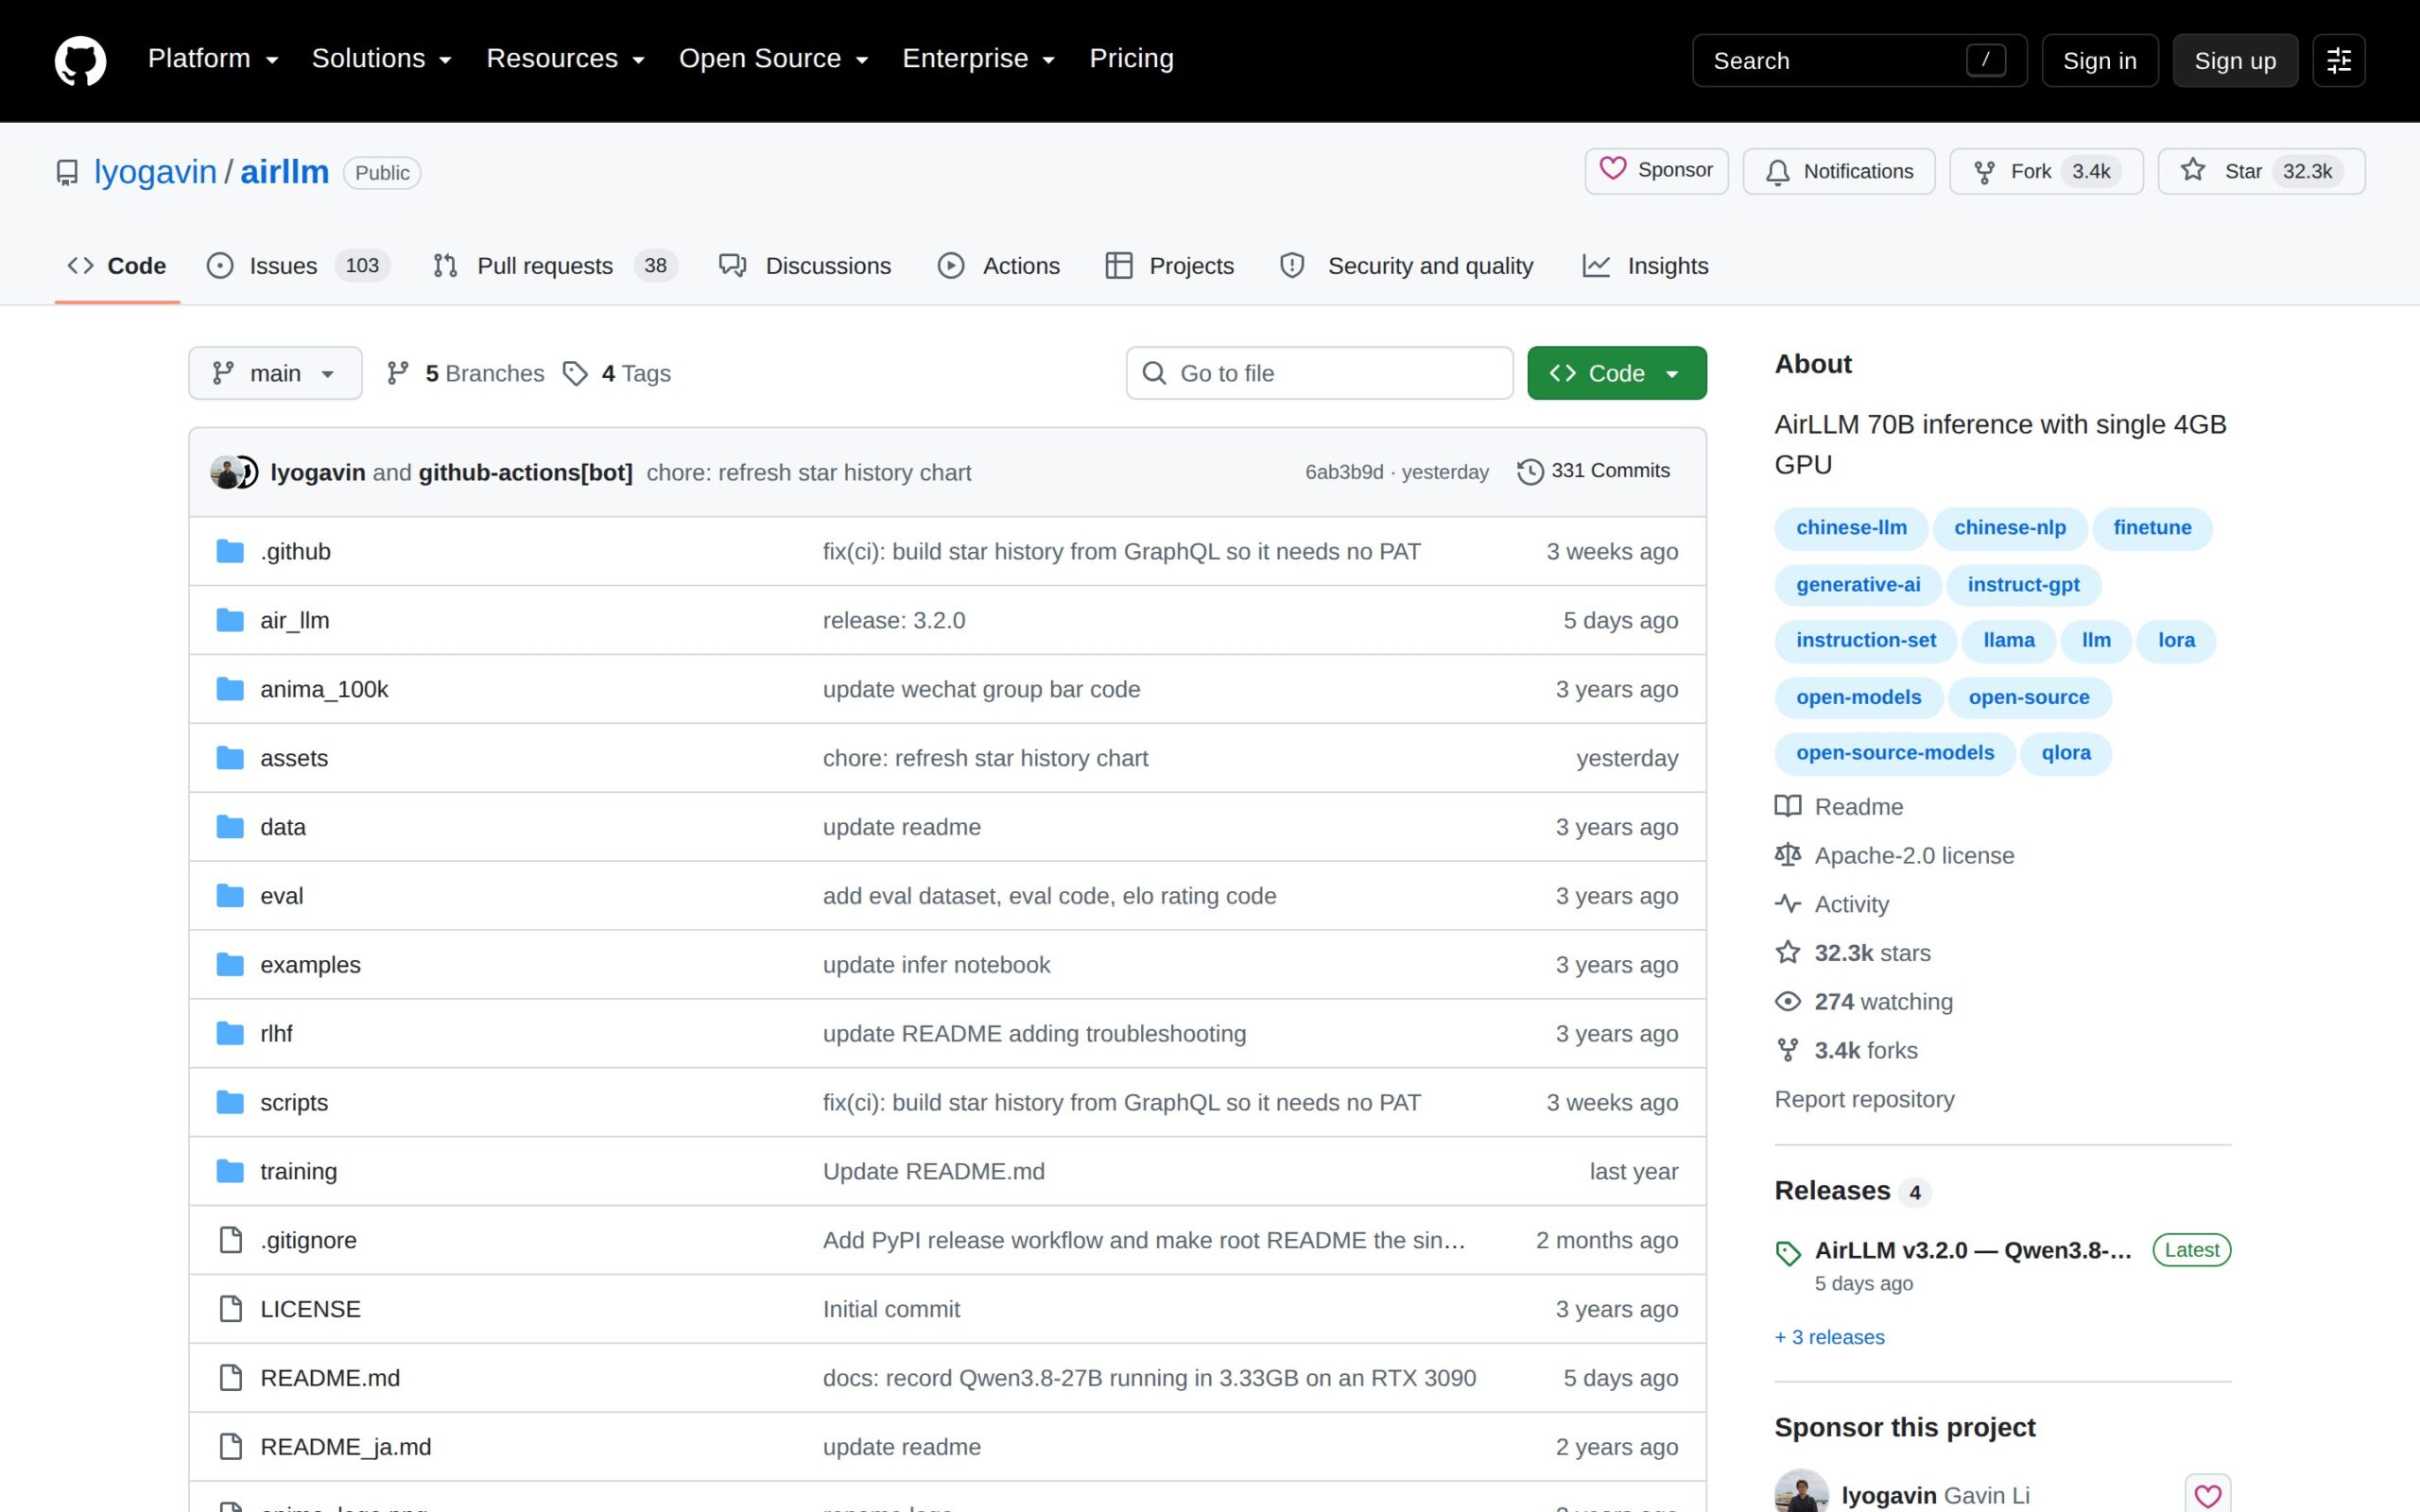The width and height of the screenshot is (2420, 1512).
Task: Open the .gitignore file
Action: (308, 1240)
